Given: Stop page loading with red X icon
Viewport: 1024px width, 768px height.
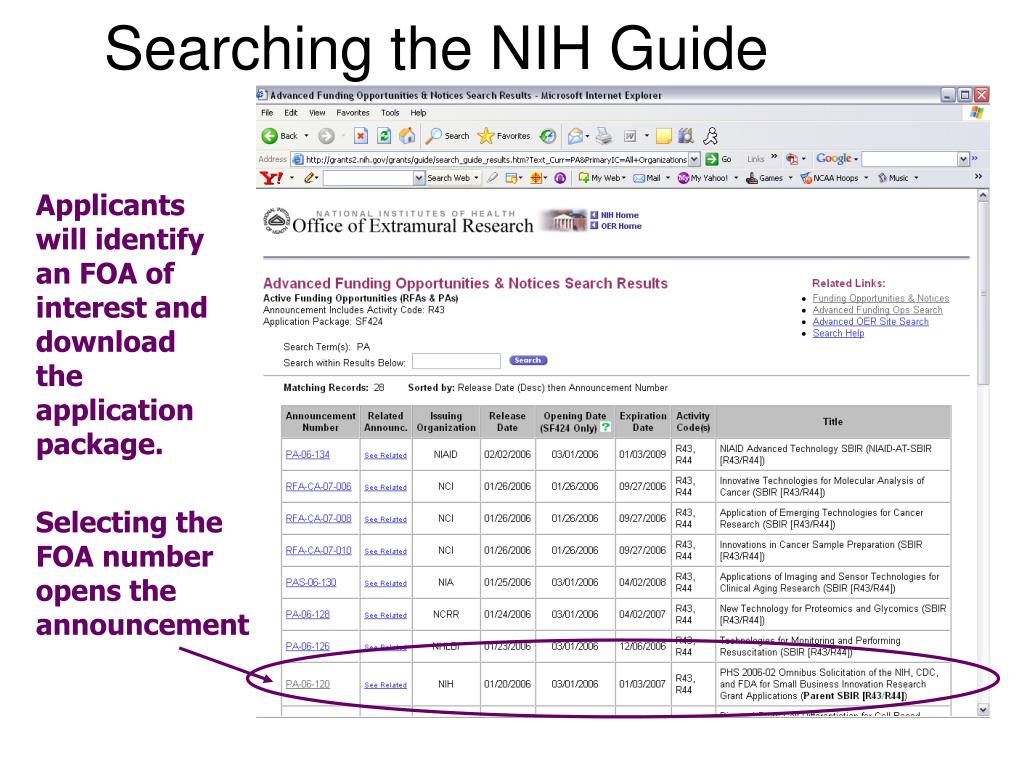Looking at the screenshot, I should (x=360, y=136).
